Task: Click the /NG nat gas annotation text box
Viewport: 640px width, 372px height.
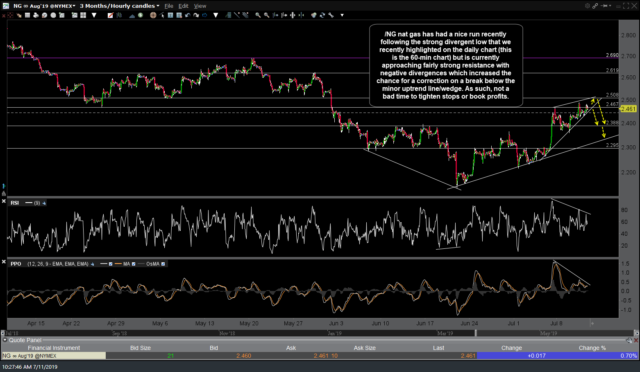Action: (446, 65)
